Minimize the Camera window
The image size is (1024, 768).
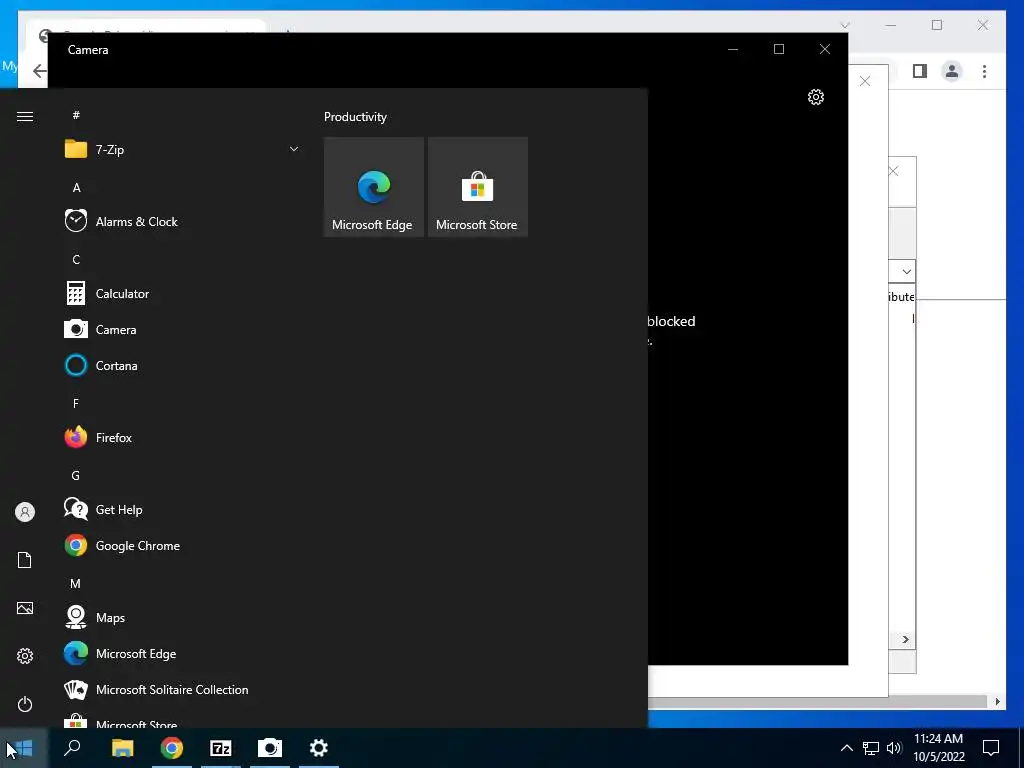pyautogui.click(x=733, y=49)
